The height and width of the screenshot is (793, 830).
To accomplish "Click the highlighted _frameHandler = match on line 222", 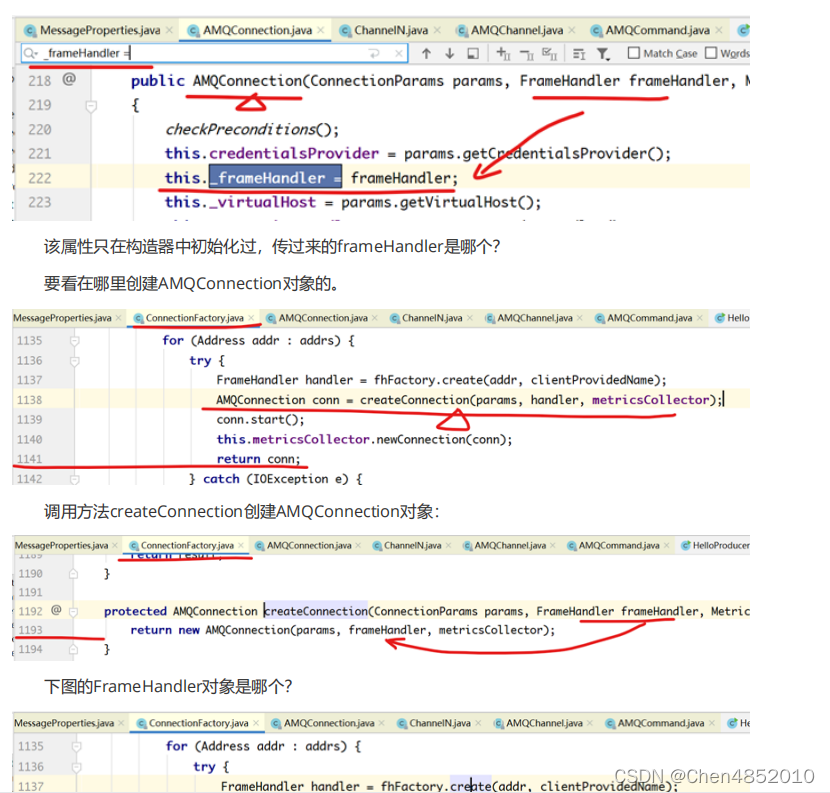I will [275, 177].
